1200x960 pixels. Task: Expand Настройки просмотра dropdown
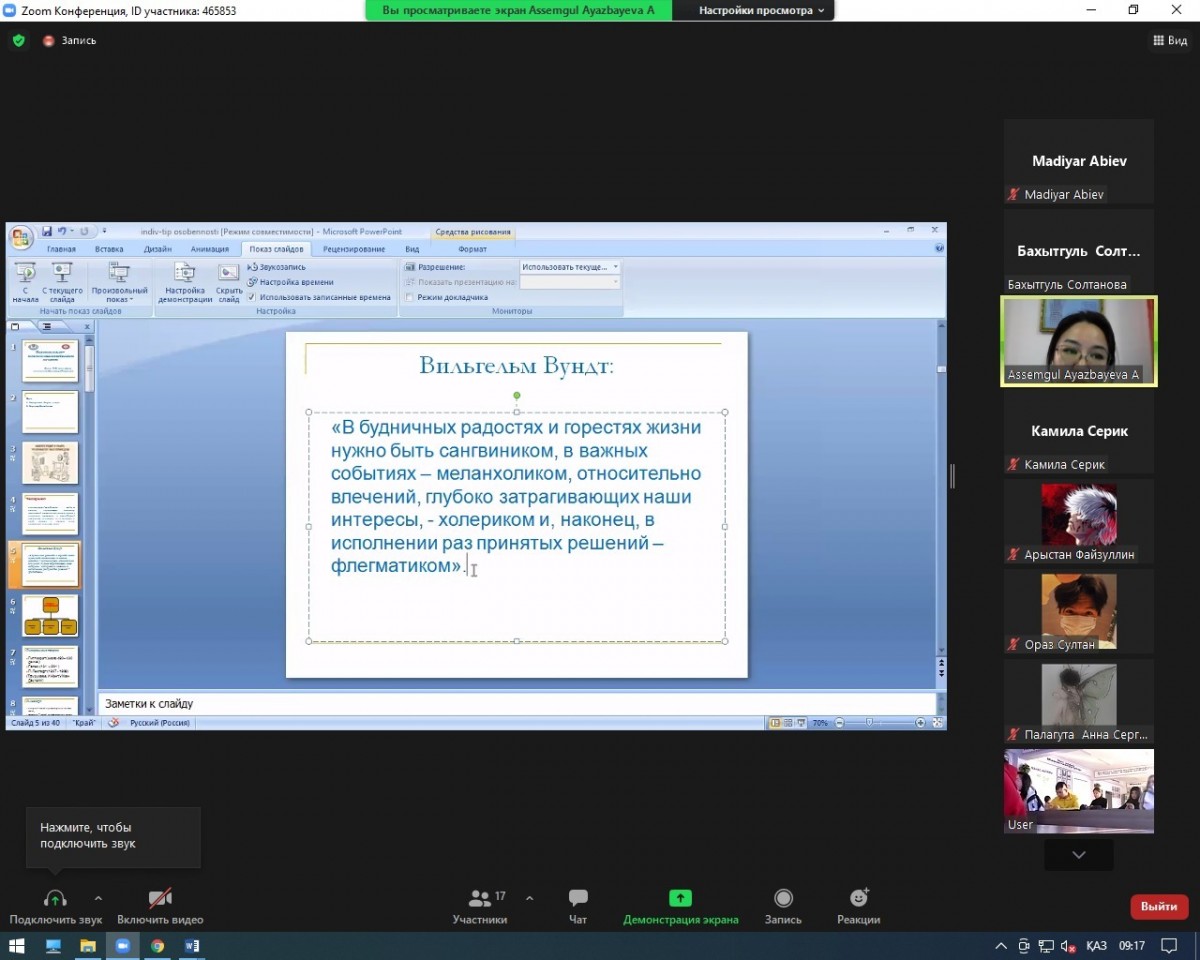[x=762, y=10]
